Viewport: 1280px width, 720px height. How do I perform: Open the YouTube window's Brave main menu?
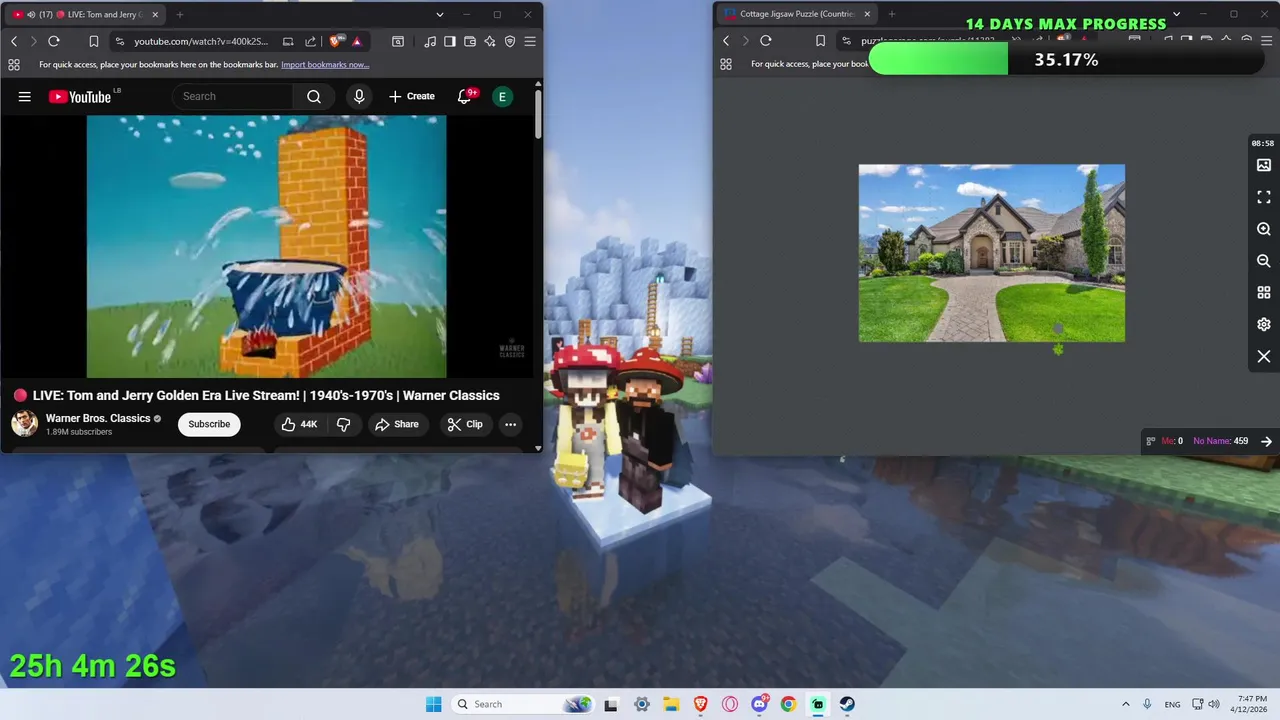530,41
